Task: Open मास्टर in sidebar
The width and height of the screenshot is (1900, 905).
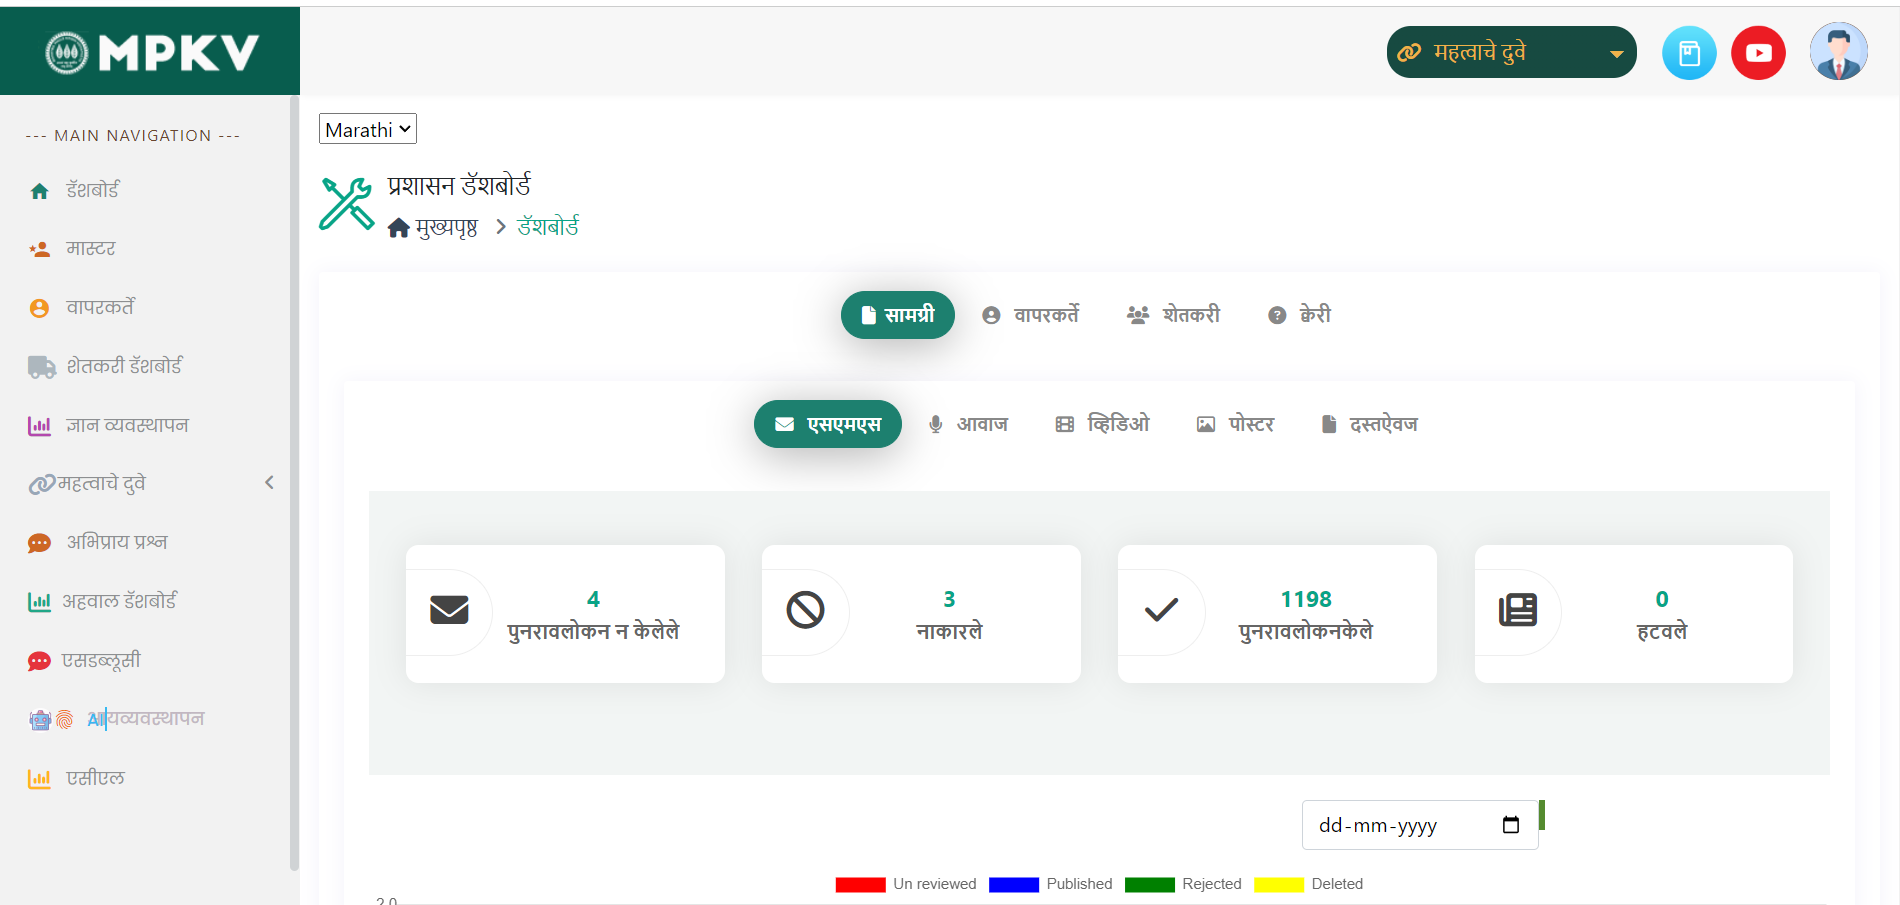Action: 91,249
